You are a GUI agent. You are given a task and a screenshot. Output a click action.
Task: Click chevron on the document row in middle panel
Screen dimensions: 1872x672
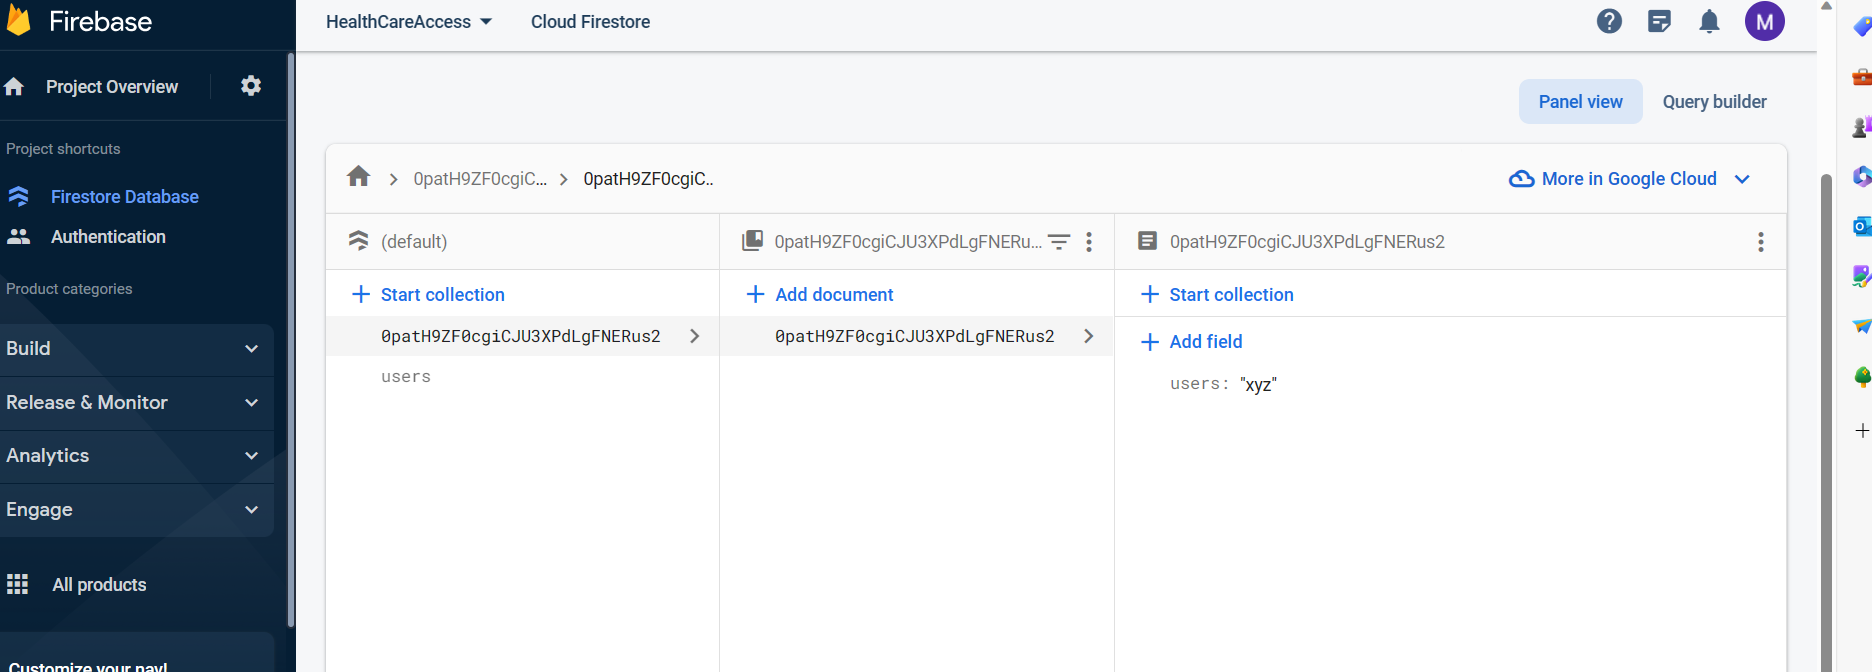(x=1089, y=336)
